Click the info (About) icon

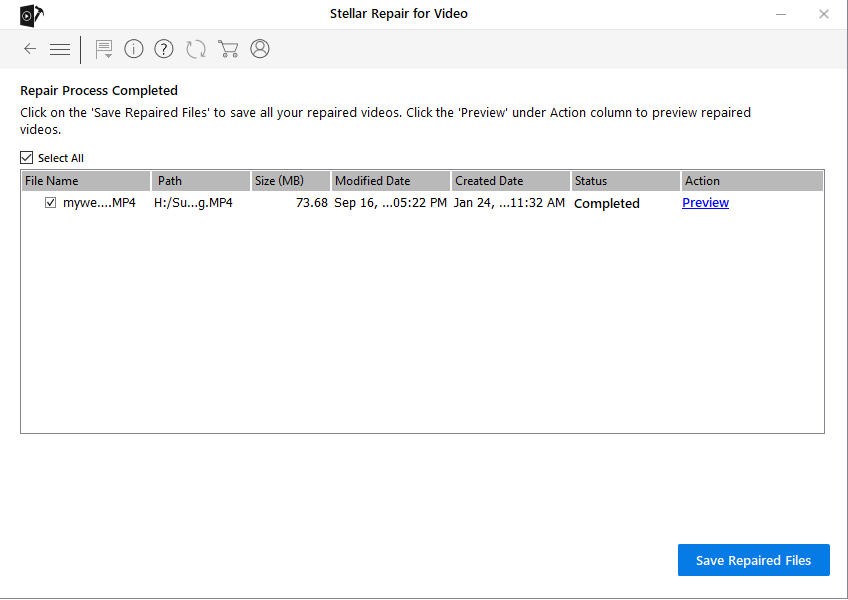click(x=134, y=49)
